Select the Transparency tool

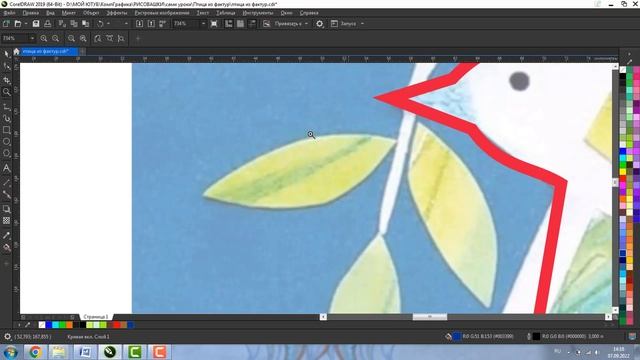7,221
